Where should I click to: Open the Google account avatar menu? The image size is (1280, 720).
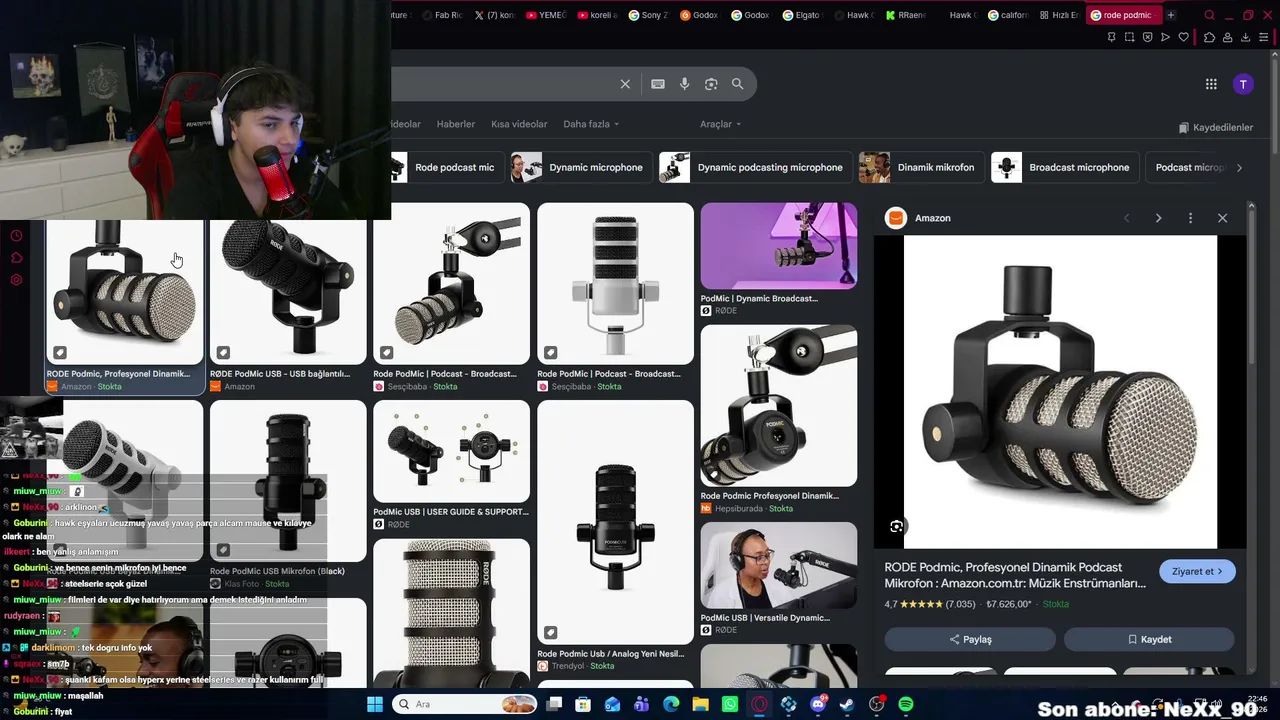(1243, 84)
